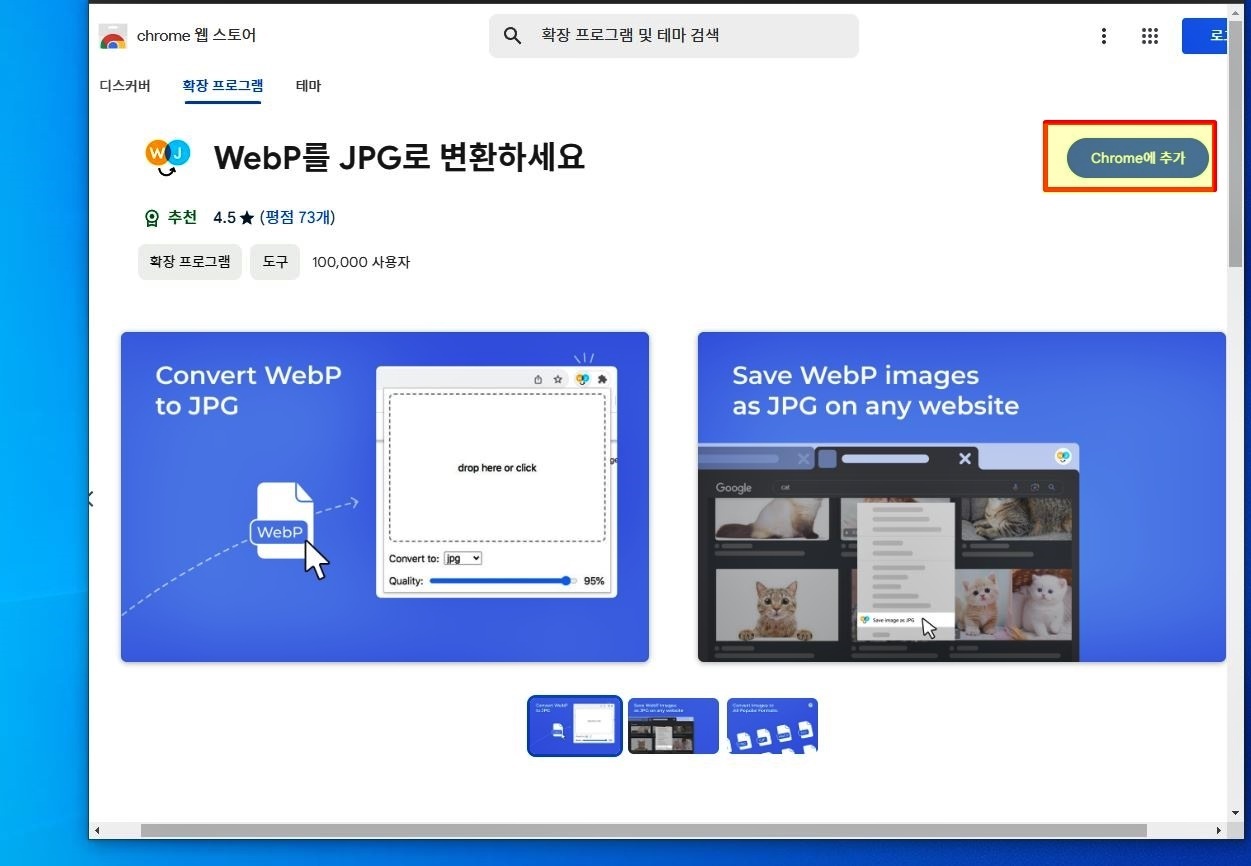Image resolution: width=1251 pixels, height=866 pixels.
Task: Click the Chrome web store logo
Action: (113, 37)
